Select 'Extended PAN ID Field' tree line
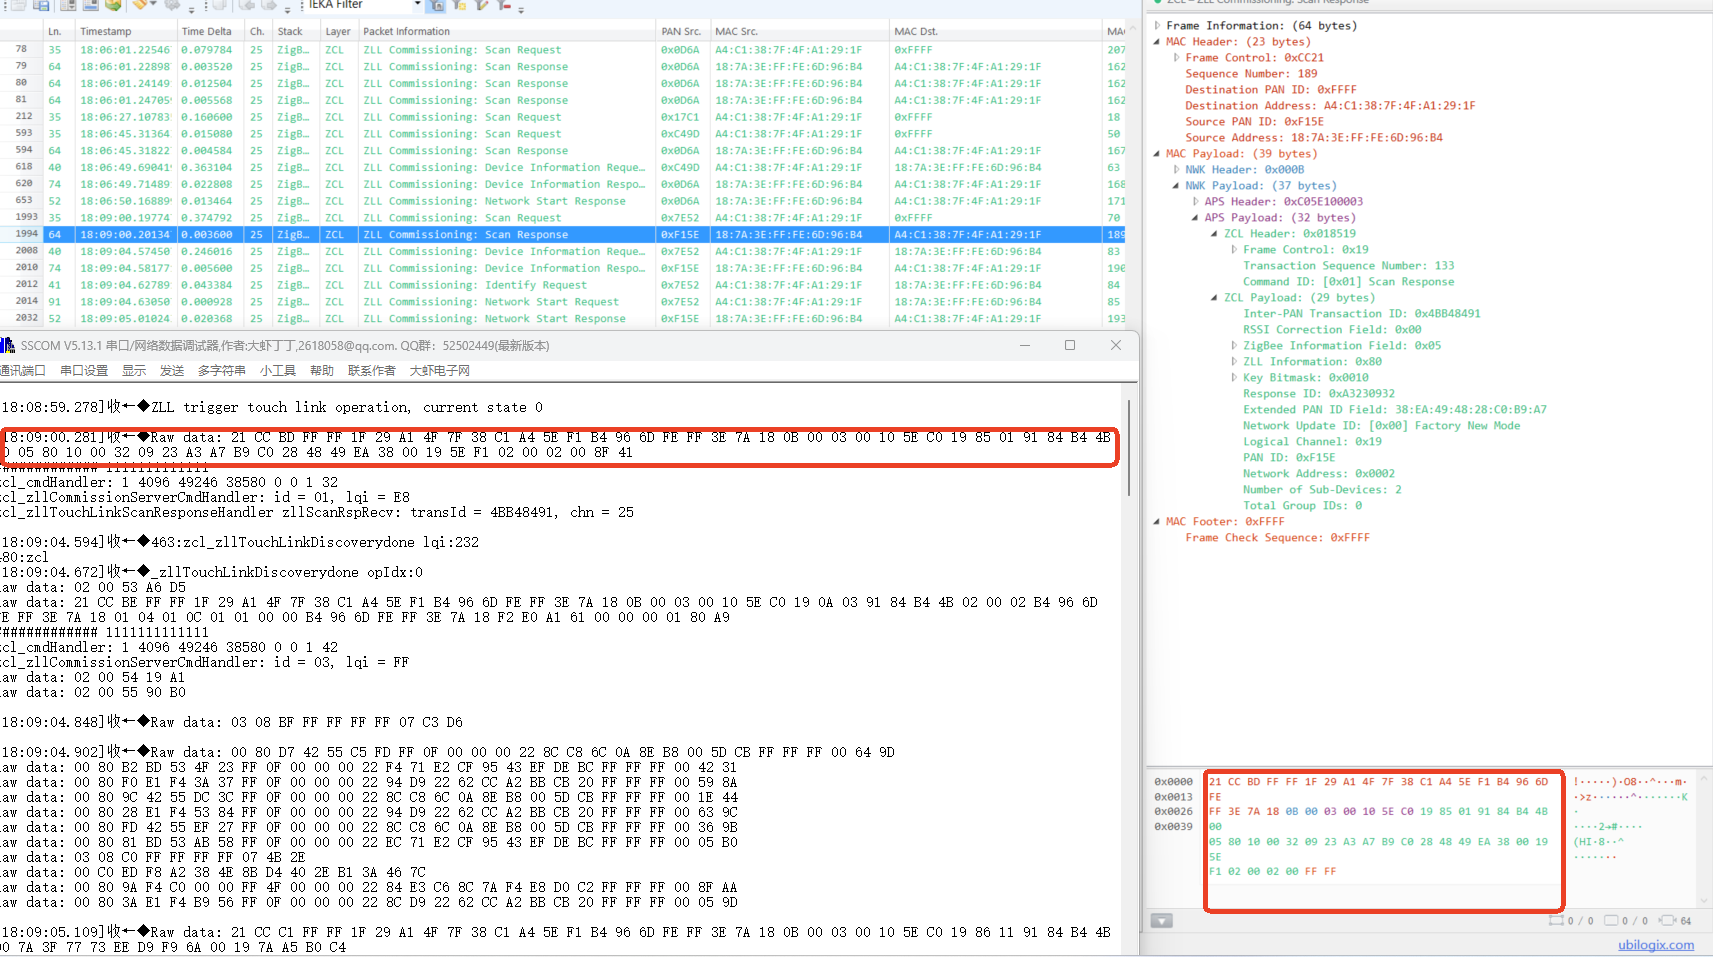Image resolution: width=1713 pixels, height=957 pixels. click(x=1395, y=410)
